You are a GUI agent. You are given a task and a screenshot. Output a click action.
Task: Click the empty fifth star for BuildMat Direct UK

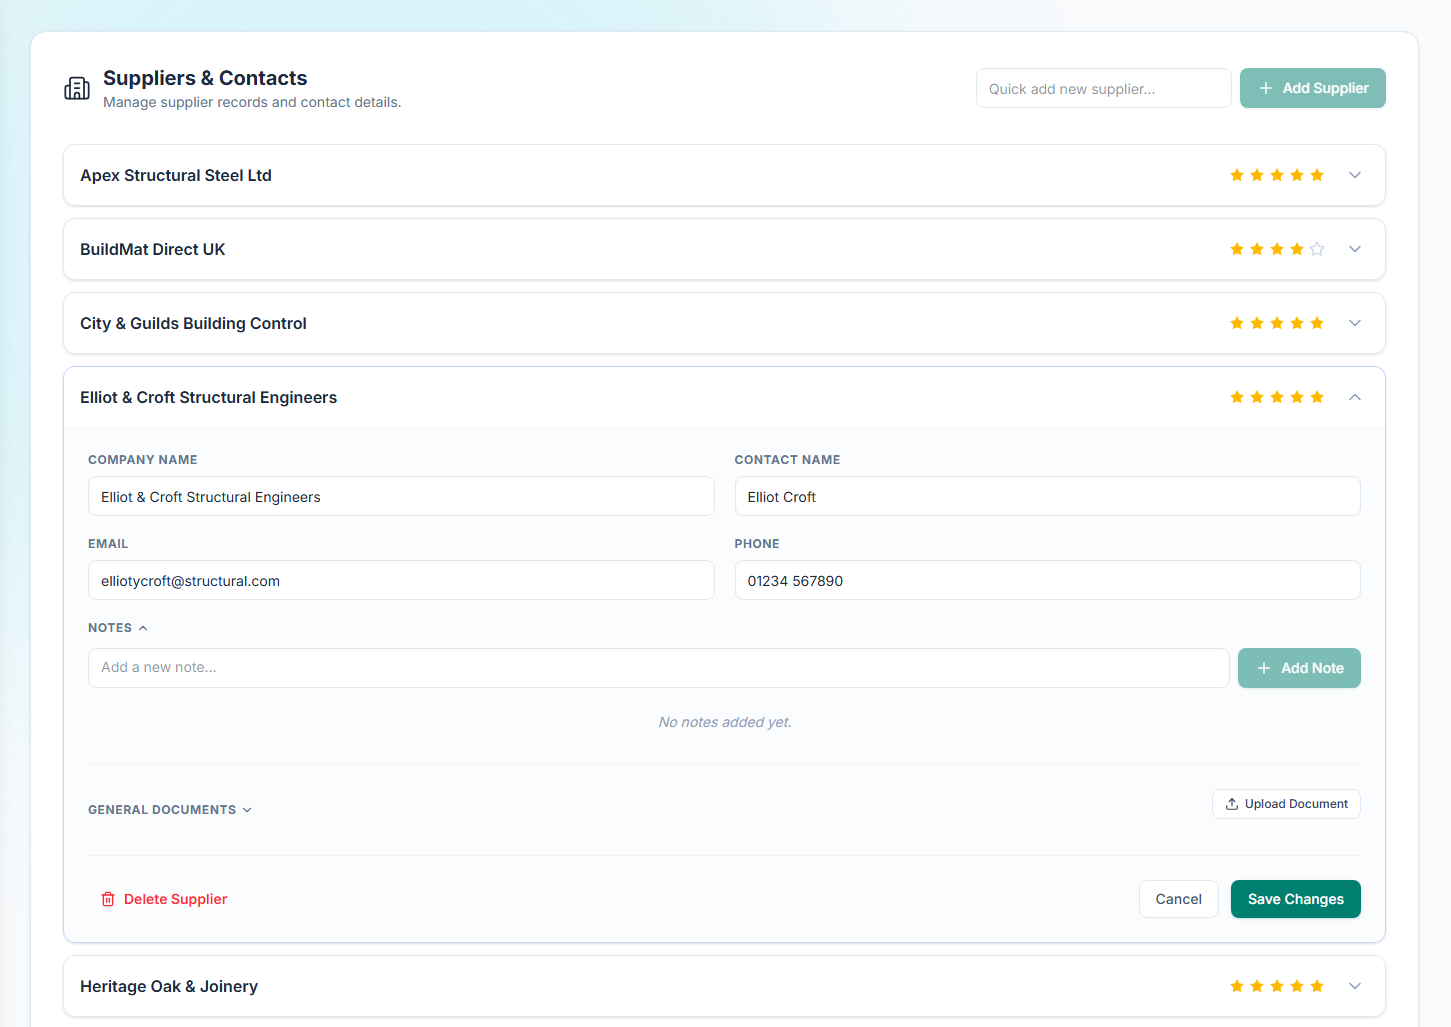point(1317,249)
